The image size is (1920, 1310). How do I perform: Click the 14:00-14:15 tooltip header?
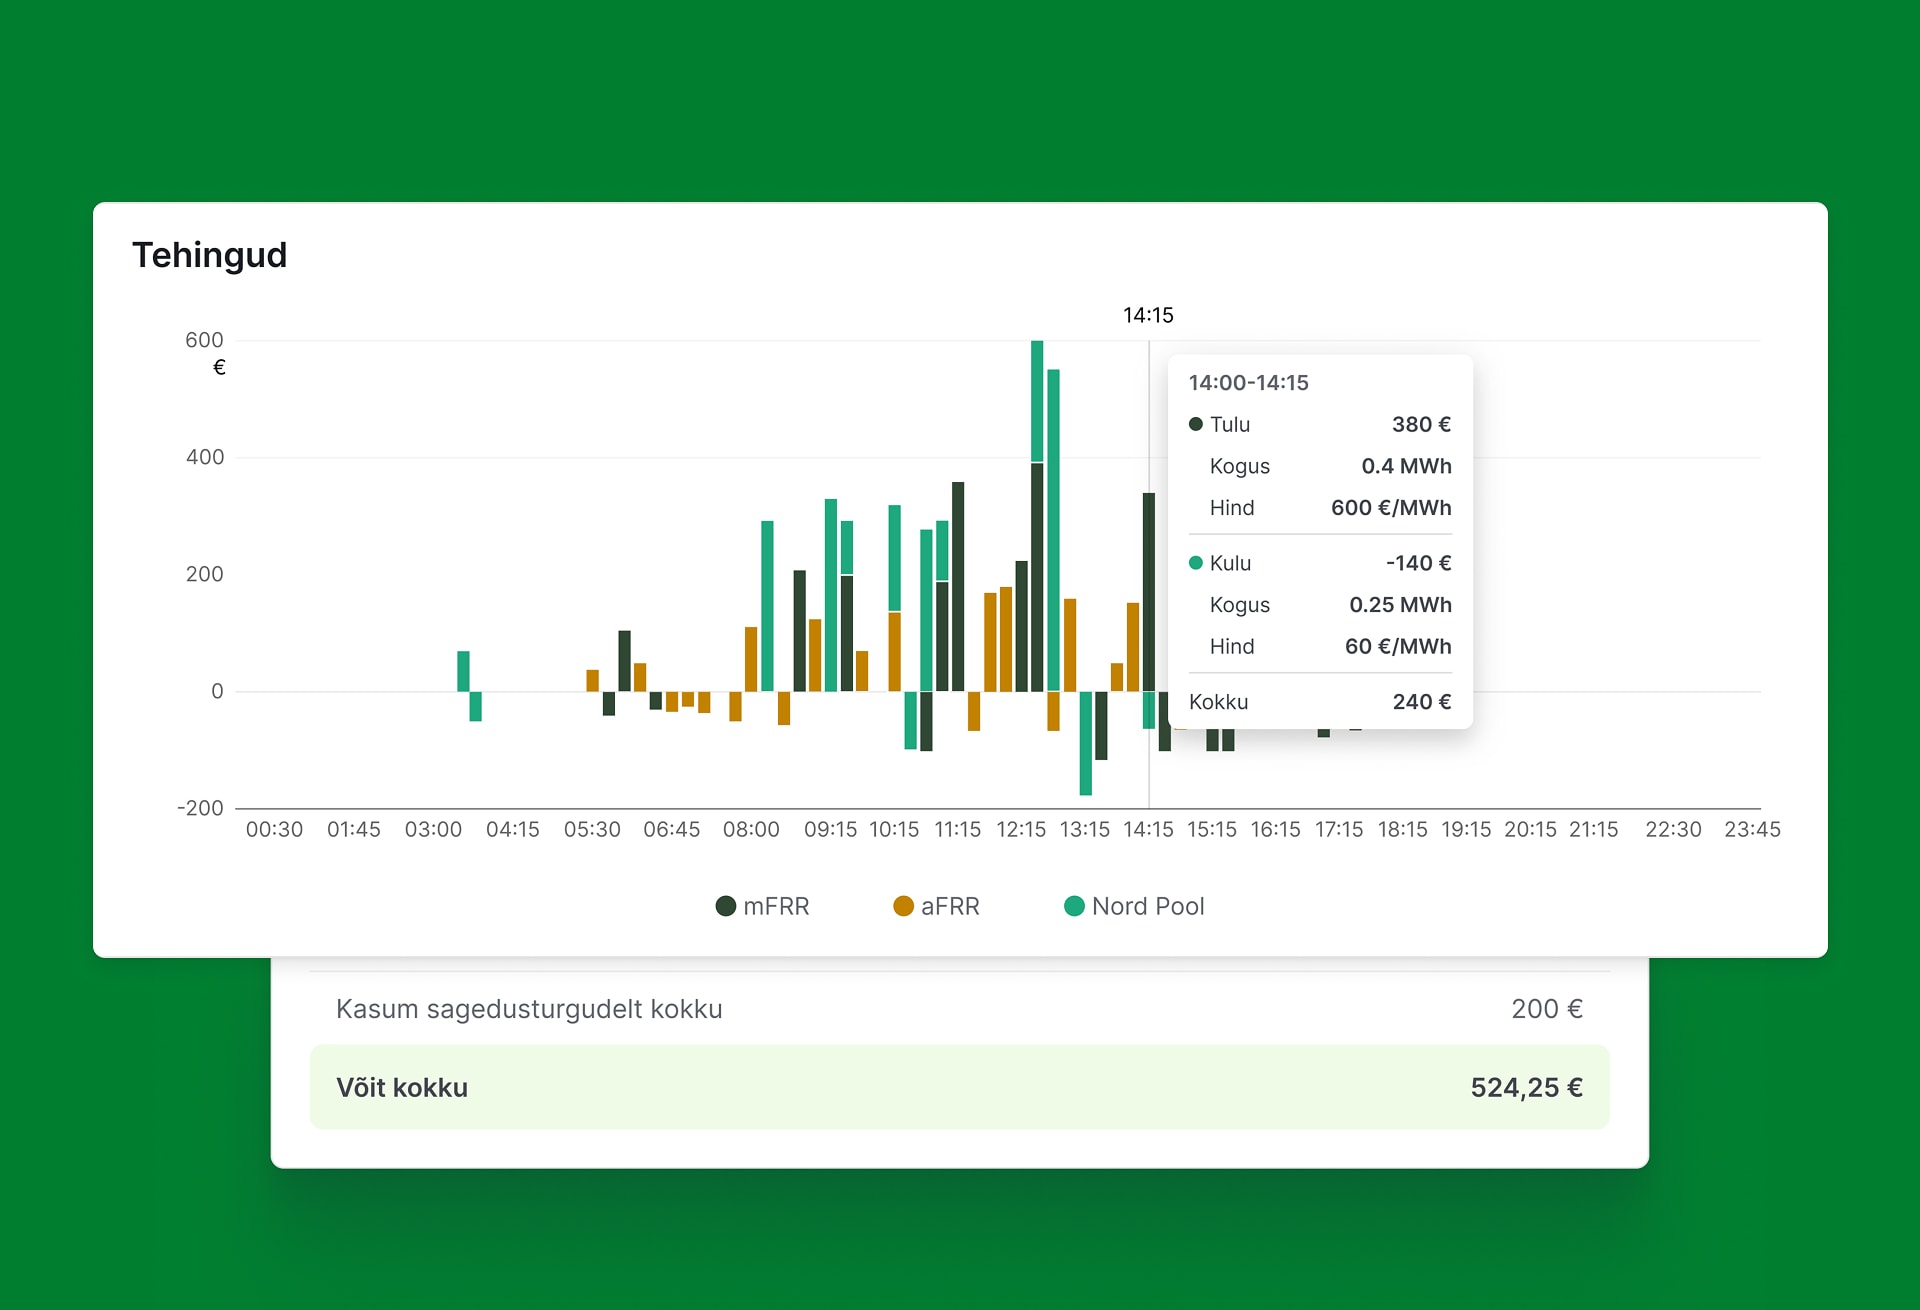tap(1248, 383)
